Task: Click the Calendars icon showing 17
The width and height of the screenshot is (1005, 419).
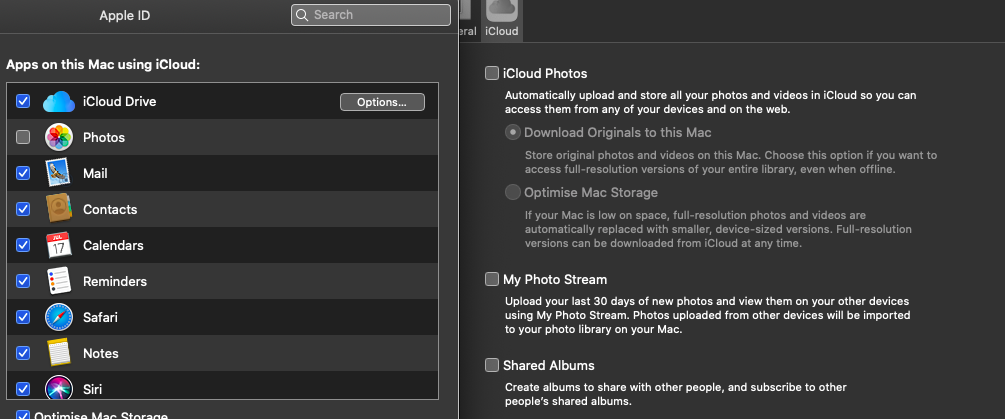Action: click(x=59, y=245)
